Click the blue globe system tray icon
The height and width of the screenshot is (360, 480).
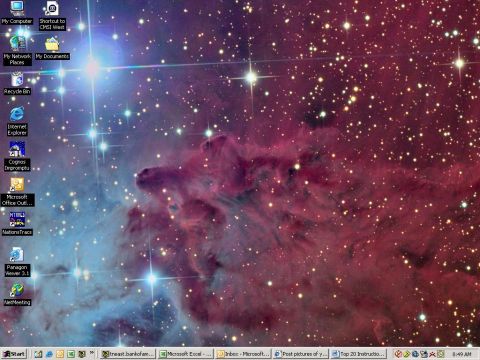coord(415,354)
